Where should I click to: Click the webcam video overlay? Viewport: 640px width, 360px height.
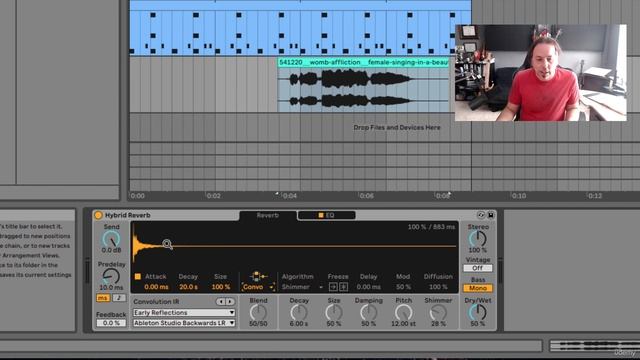pyautogui.click(x=541, y=73)
